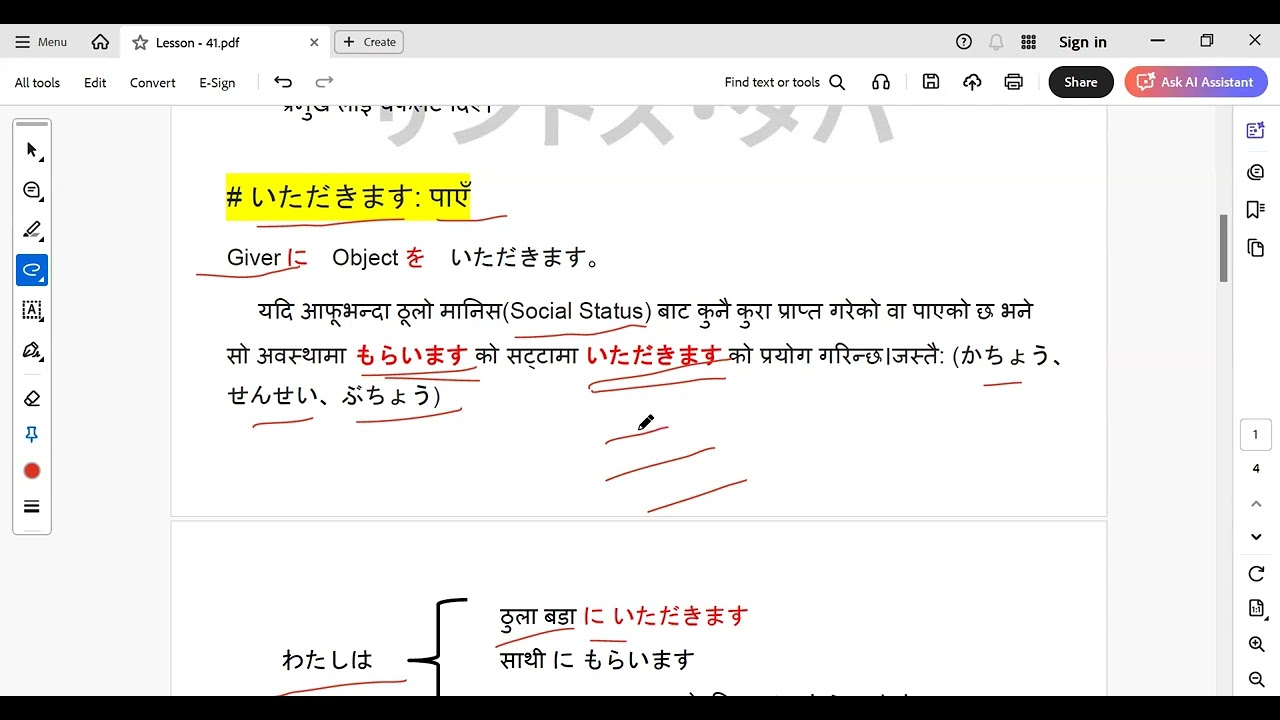Screen dimensions: 1280x720
Task: Open the Convert menu
Action: tap(152, 83)
